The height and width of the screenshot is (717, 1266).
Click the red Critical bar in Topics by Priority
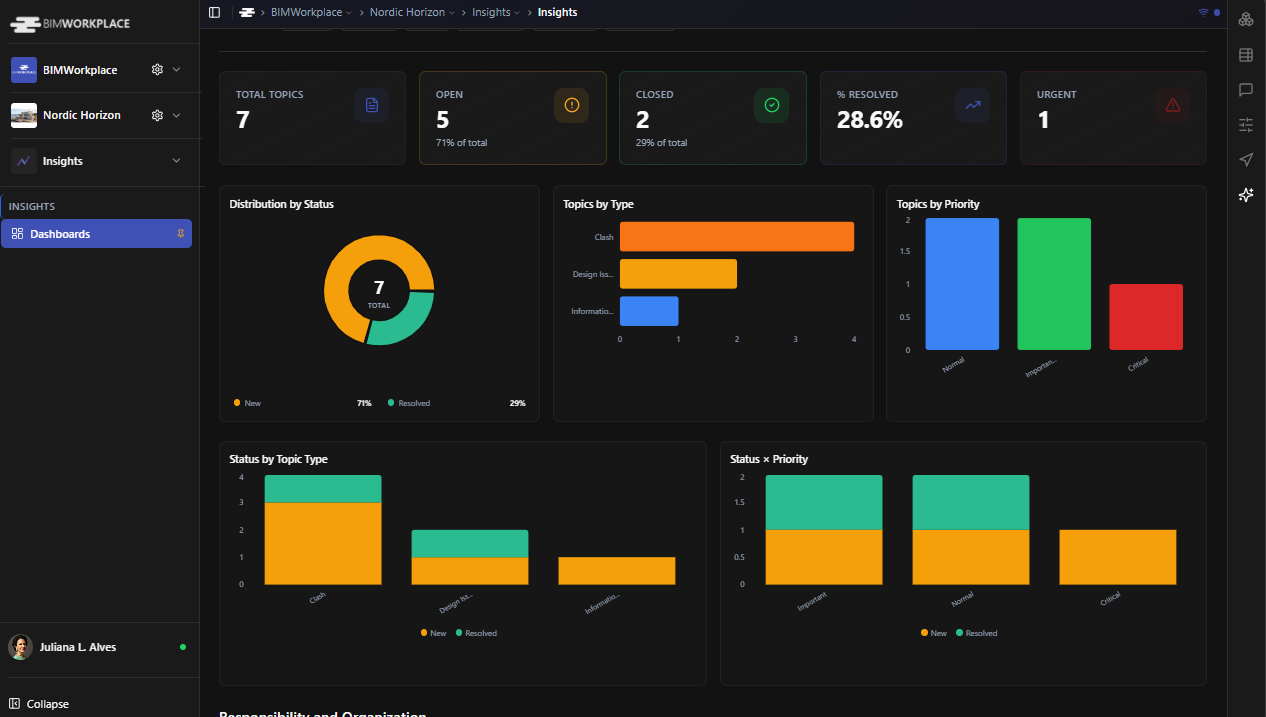coord(1146,317)
